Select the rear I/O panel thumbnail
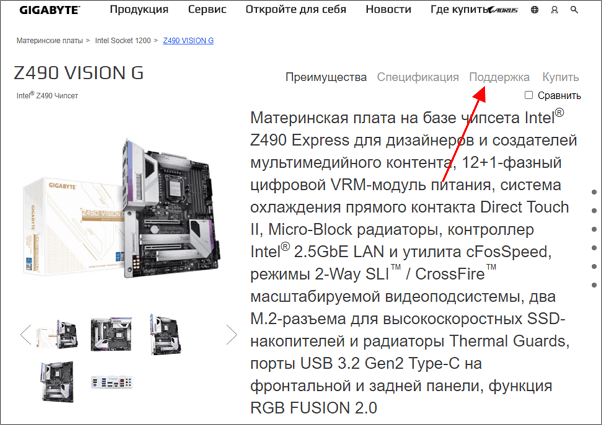This screenshot has height=425, width=602. click(111, 382)
